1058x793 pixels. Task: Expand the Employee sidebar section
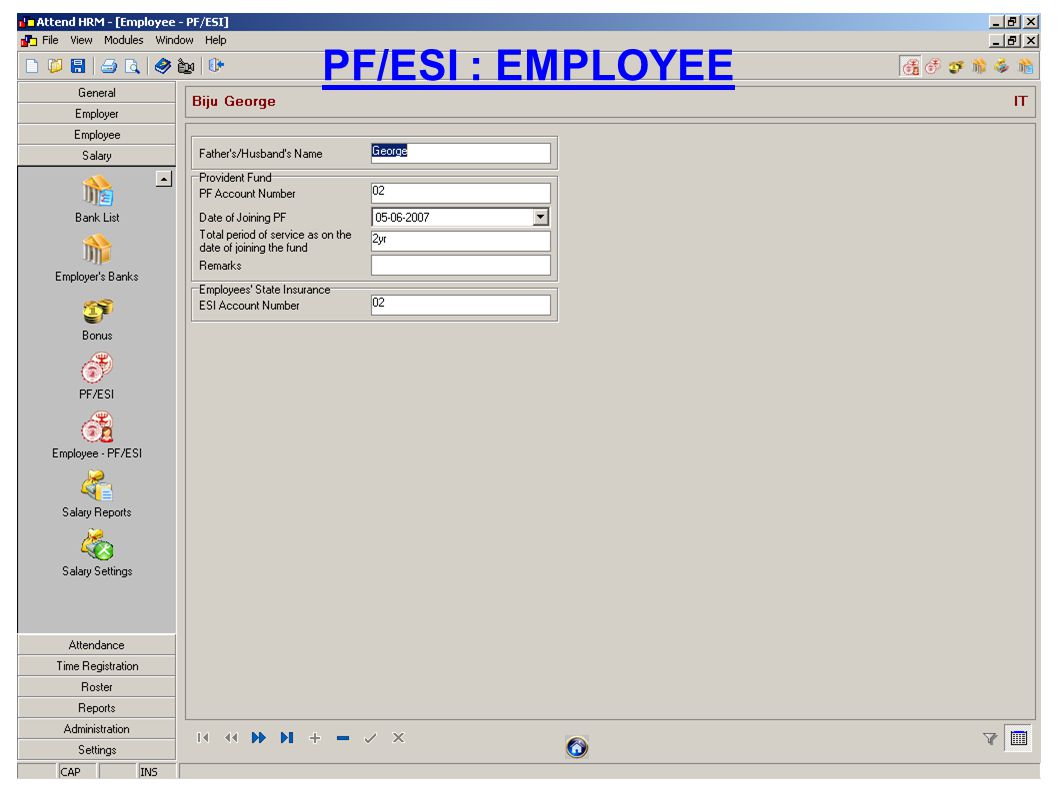pos(96,134)
